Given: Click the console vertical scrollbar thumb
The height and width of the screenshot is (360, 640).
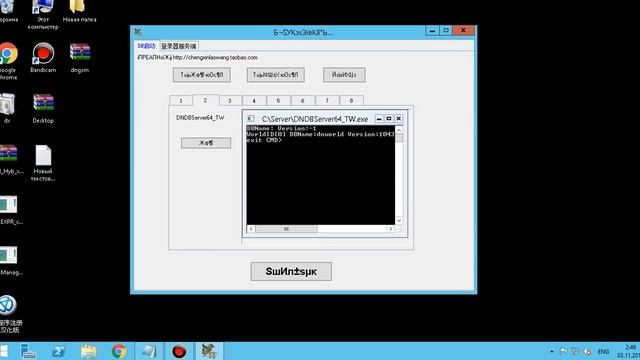Looking at the screenshot, I should tap(399, 138).
